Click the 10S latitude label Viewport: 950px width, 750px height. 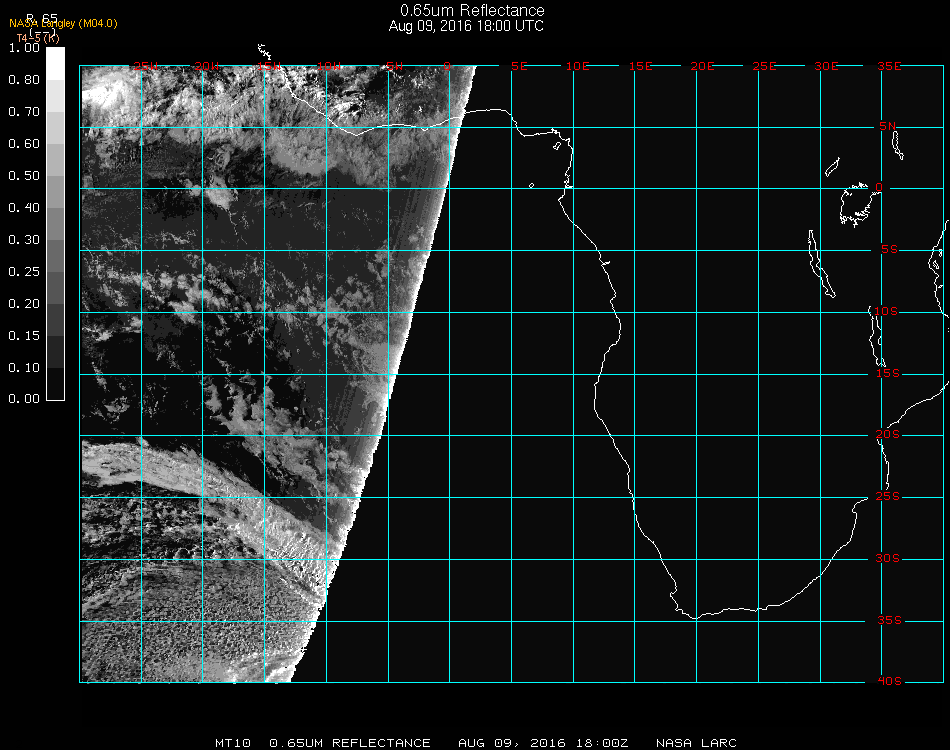[x=886, y=311]
